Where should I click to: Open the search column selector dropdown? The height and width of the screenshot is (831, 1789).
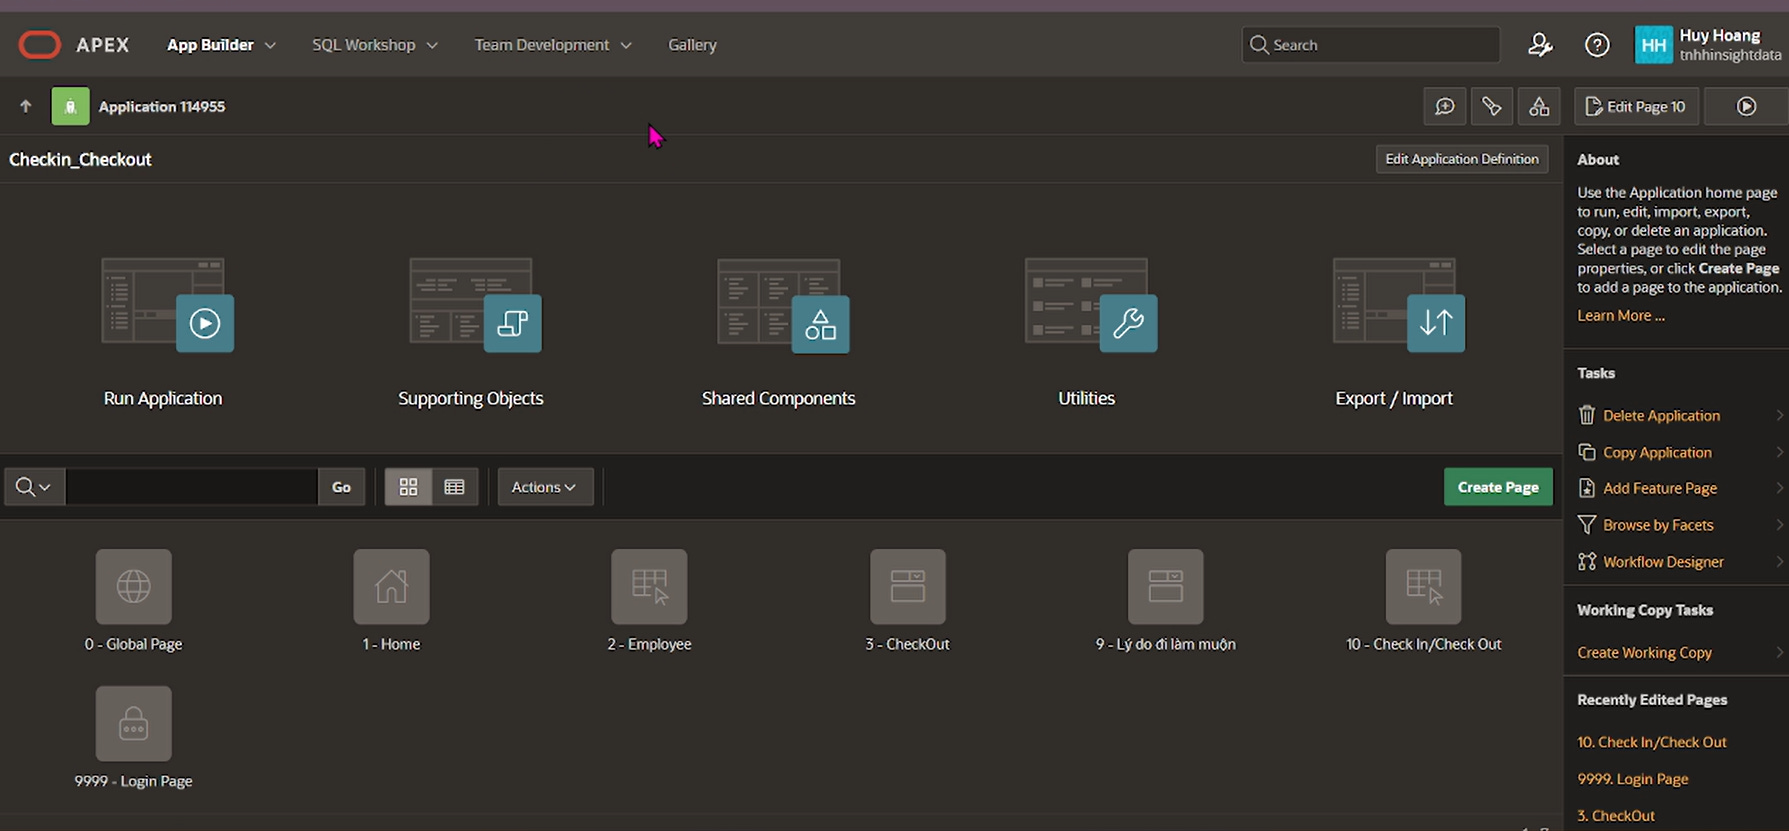tap(34, 487)
